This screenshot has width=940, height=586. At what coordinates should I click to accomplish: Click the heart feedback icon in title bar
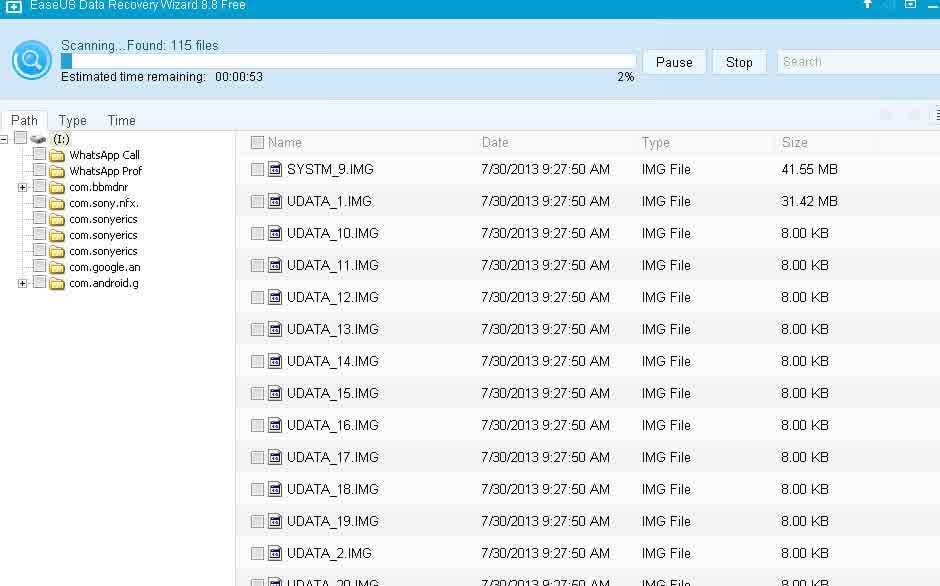tap(910, 6)
